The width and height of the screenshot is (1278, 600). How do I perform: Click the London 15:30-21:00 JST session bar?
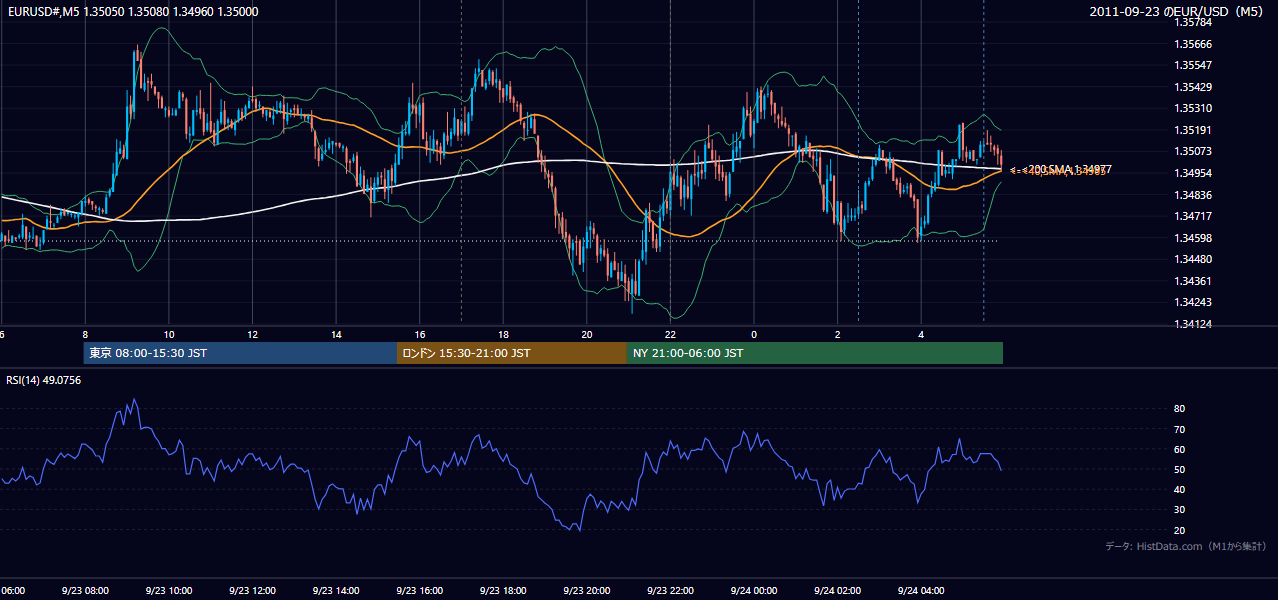click(x=512, y=353)
